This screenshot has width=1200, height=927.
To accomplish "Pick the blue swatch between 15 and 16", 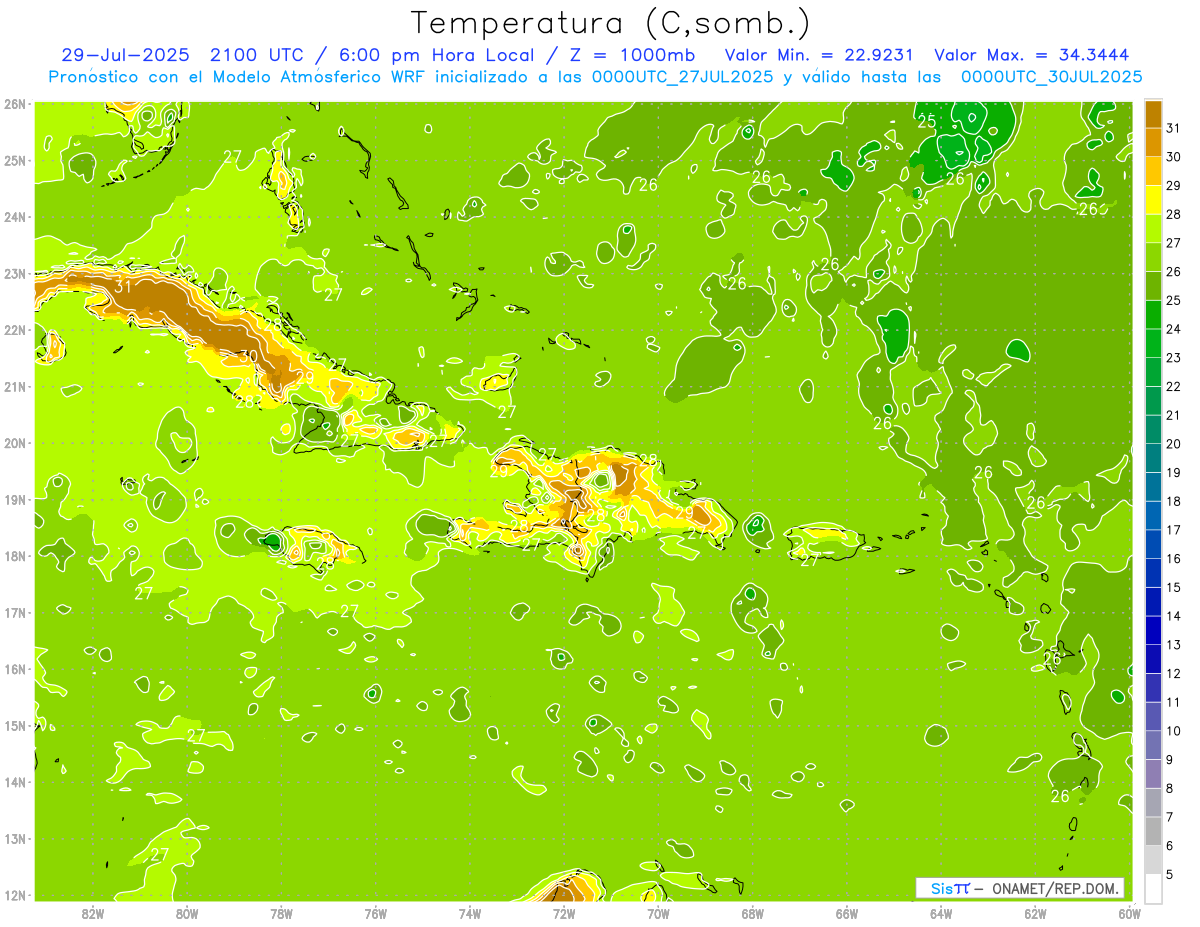I will (x=1153, y=573).
